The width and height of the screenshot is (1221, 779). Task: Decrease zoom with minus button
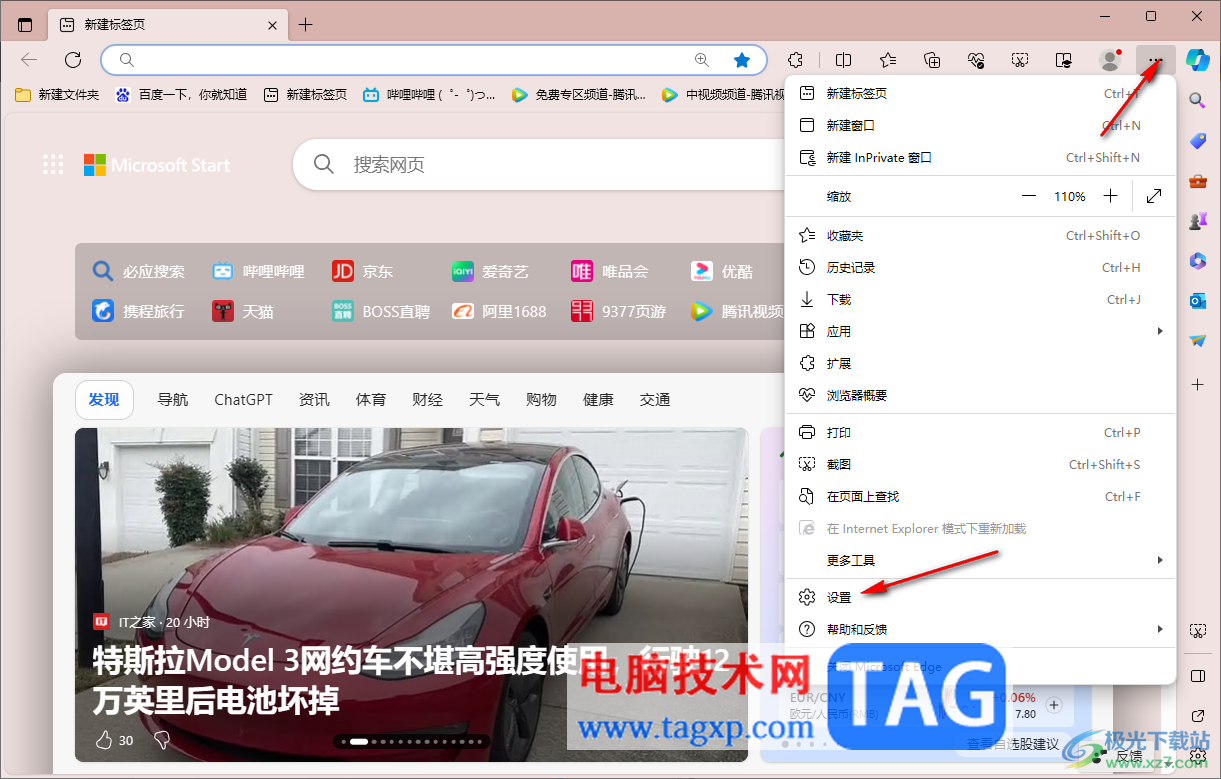pos(1029,196)
